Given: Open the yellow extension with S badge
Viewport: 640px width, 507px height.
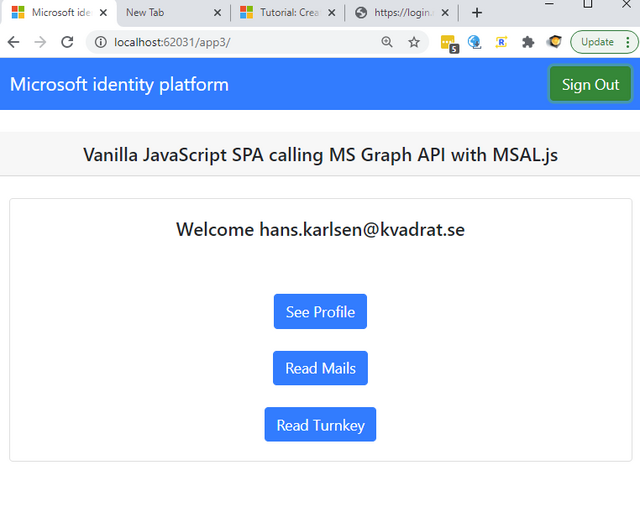Looking at the screenshot, I should [449, 43].
